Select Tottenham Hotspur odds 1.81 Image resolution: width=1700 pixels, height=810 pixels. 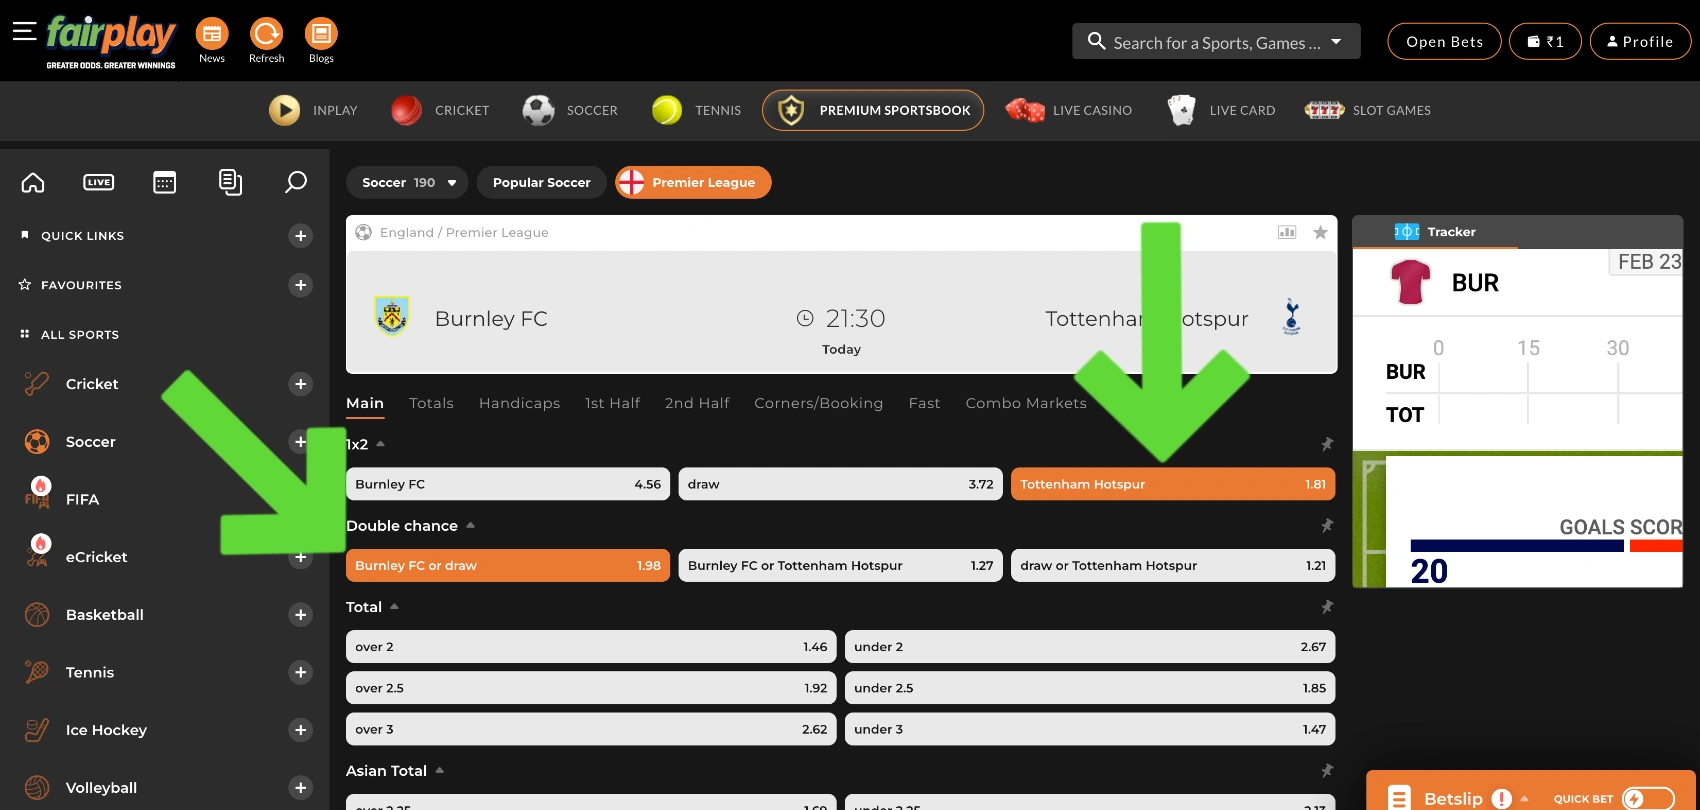click(x=1173, y=484)
